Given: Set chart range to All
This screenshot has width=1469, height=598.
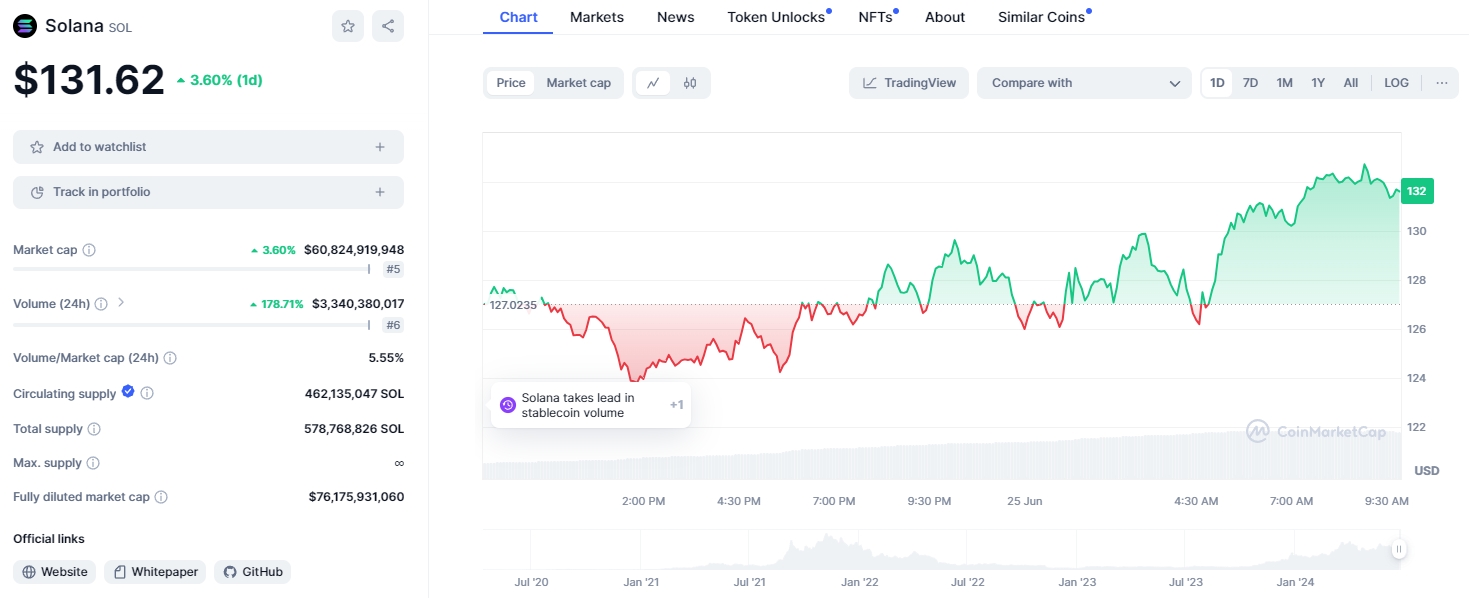Looking at the screenshot, I should coord(1351,83).
